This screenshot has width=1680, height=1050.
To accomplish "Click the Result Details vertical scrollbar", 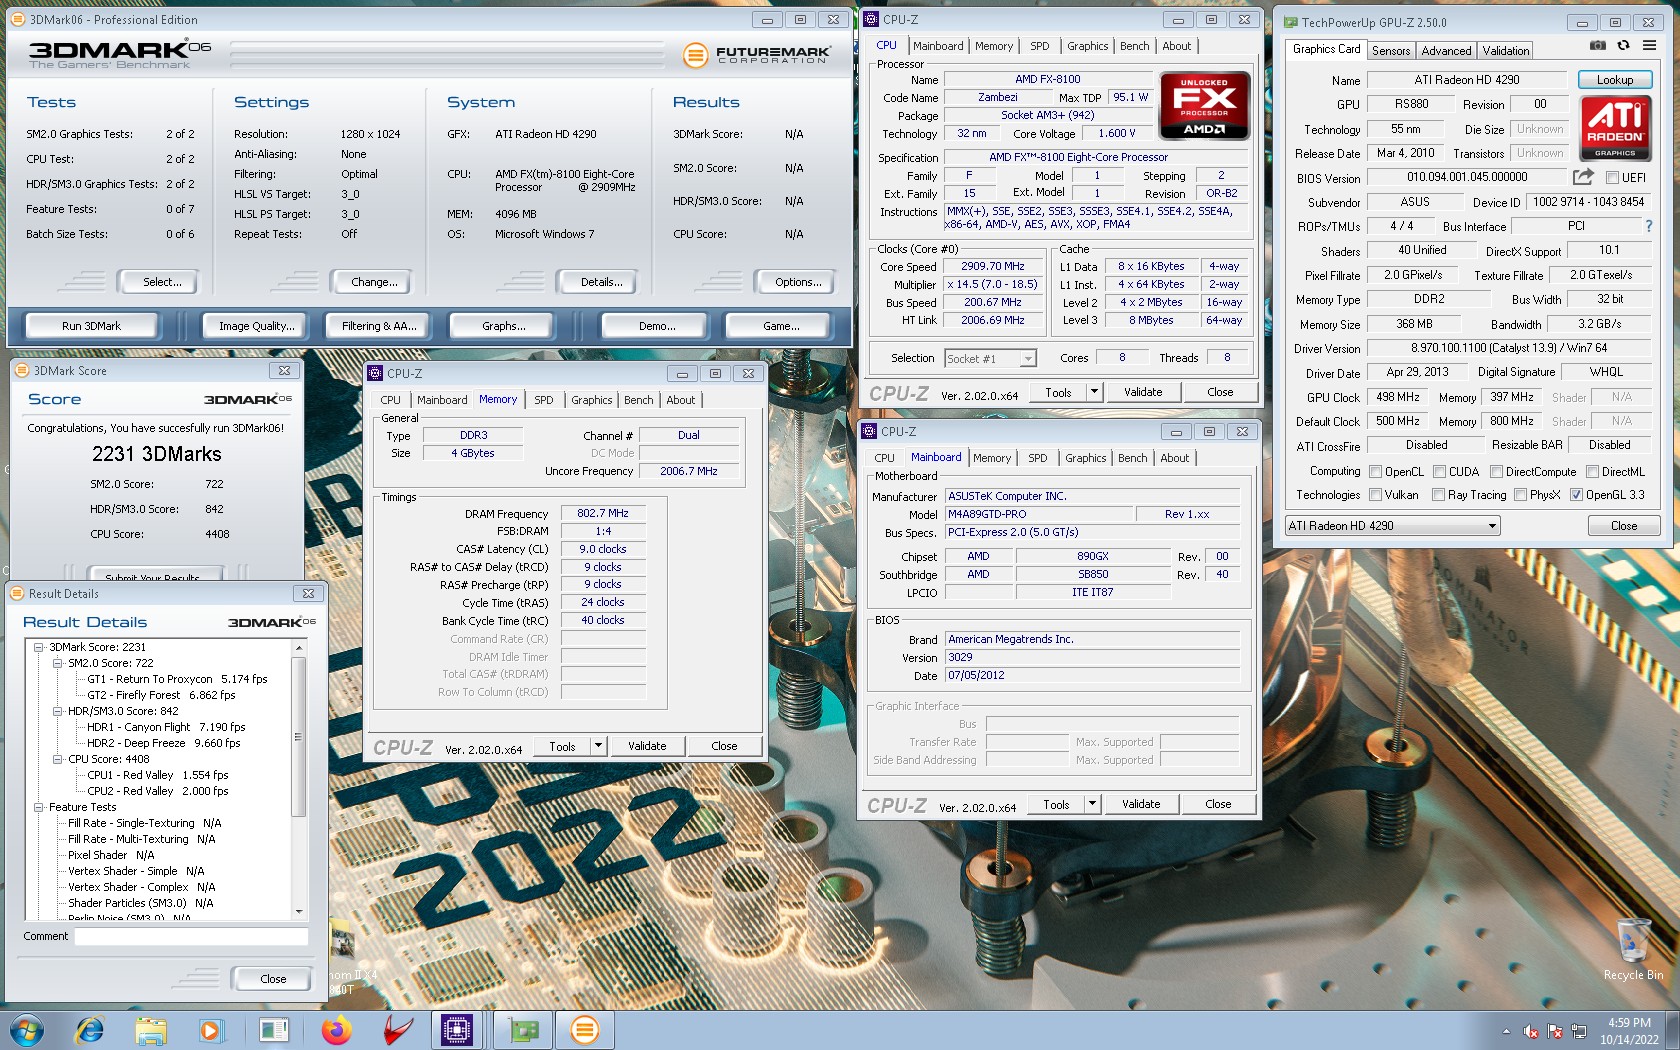I will [x=298, y=780].
